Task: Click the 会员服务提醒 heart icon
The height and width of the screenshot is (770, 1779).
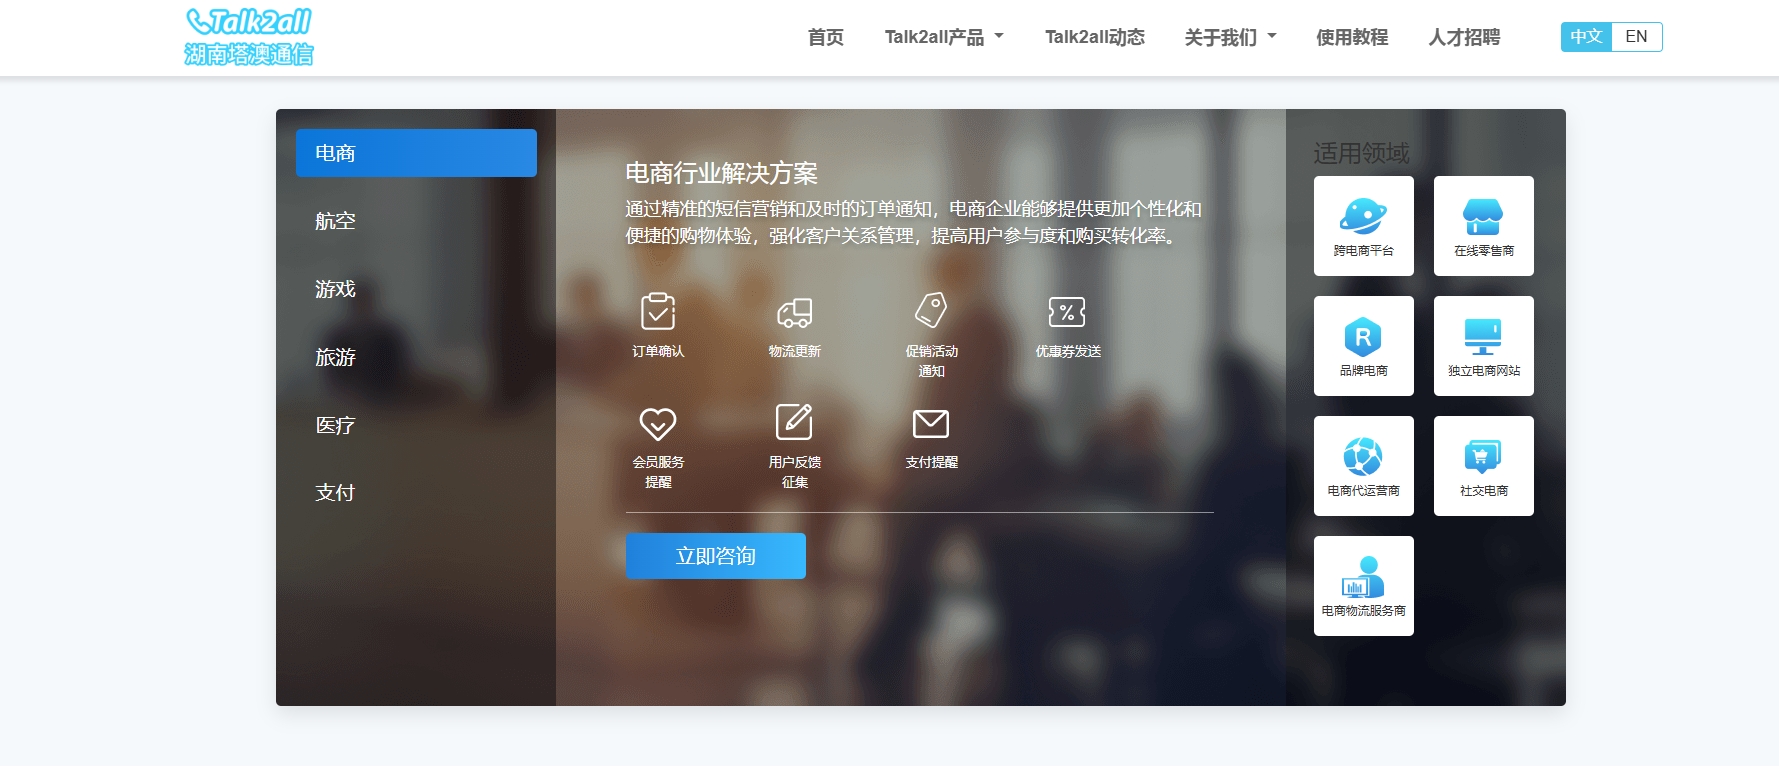Action: (658, 423)
